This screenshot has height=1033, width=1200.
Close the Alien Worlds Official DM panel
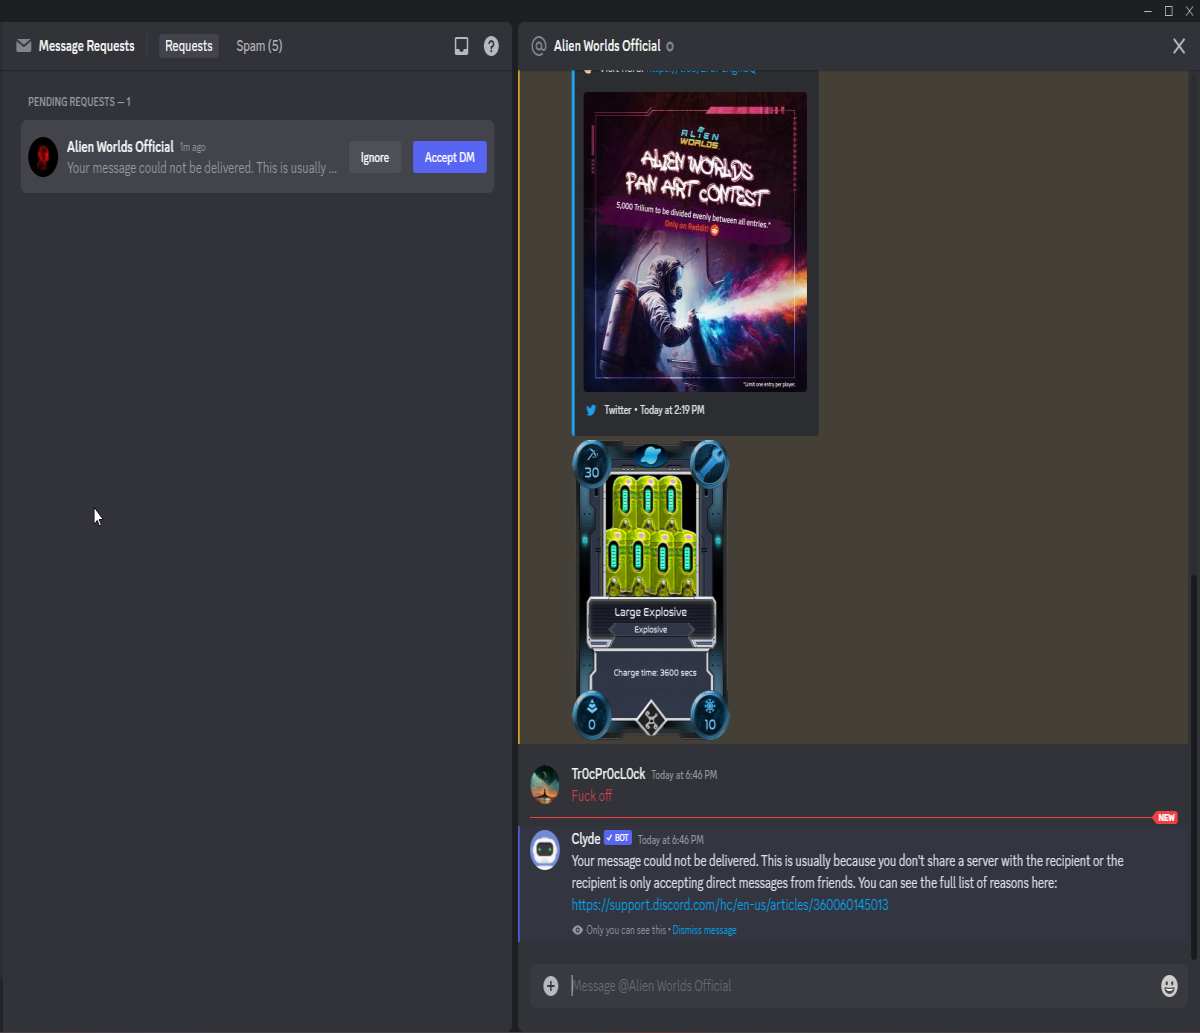pyautogui.click(x=1179, y=46)
